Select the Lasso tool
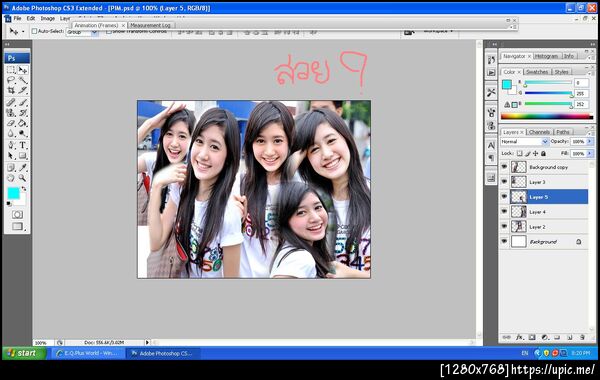Viewport: 600px width, 380px height. coord(11,80)
